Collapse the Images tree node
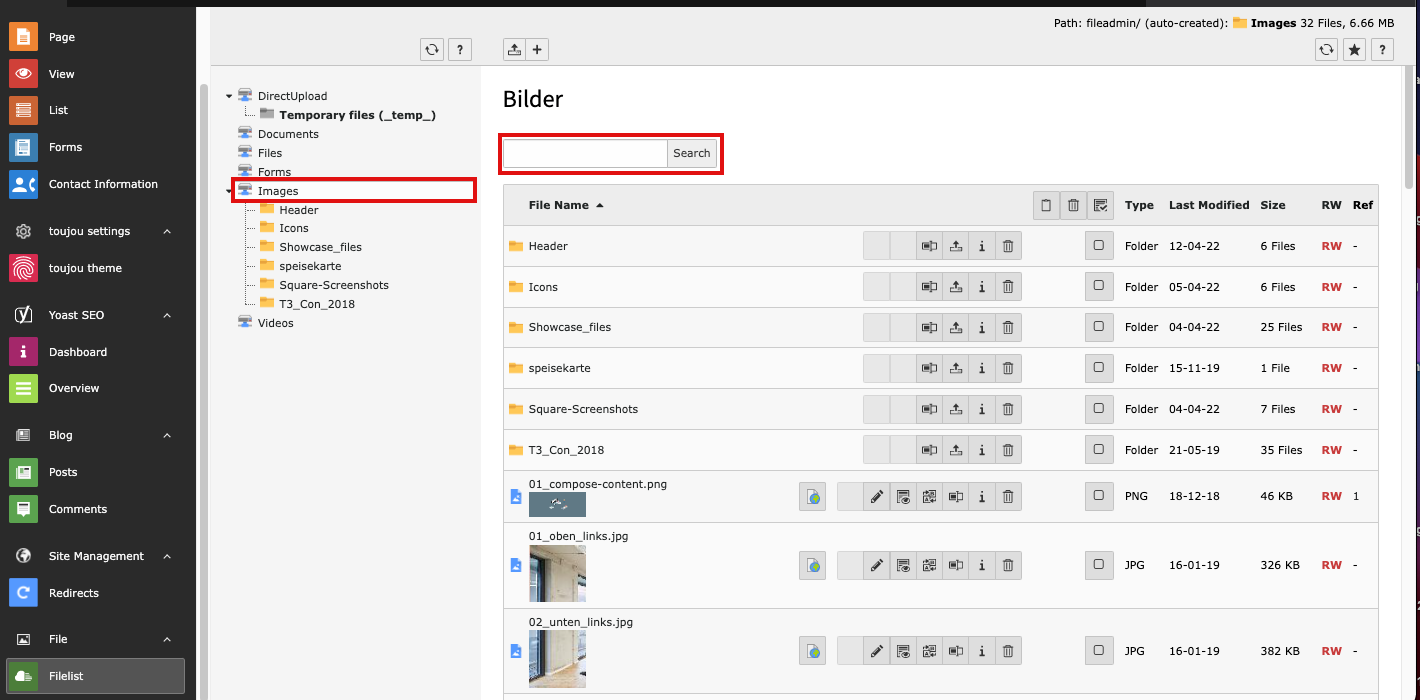This screenshot has width=1420, height=700. pyautogui.click(x=229, y=191)
